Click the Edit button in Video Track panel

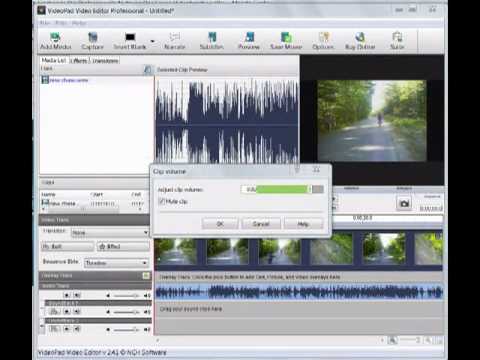pos(67,247)
